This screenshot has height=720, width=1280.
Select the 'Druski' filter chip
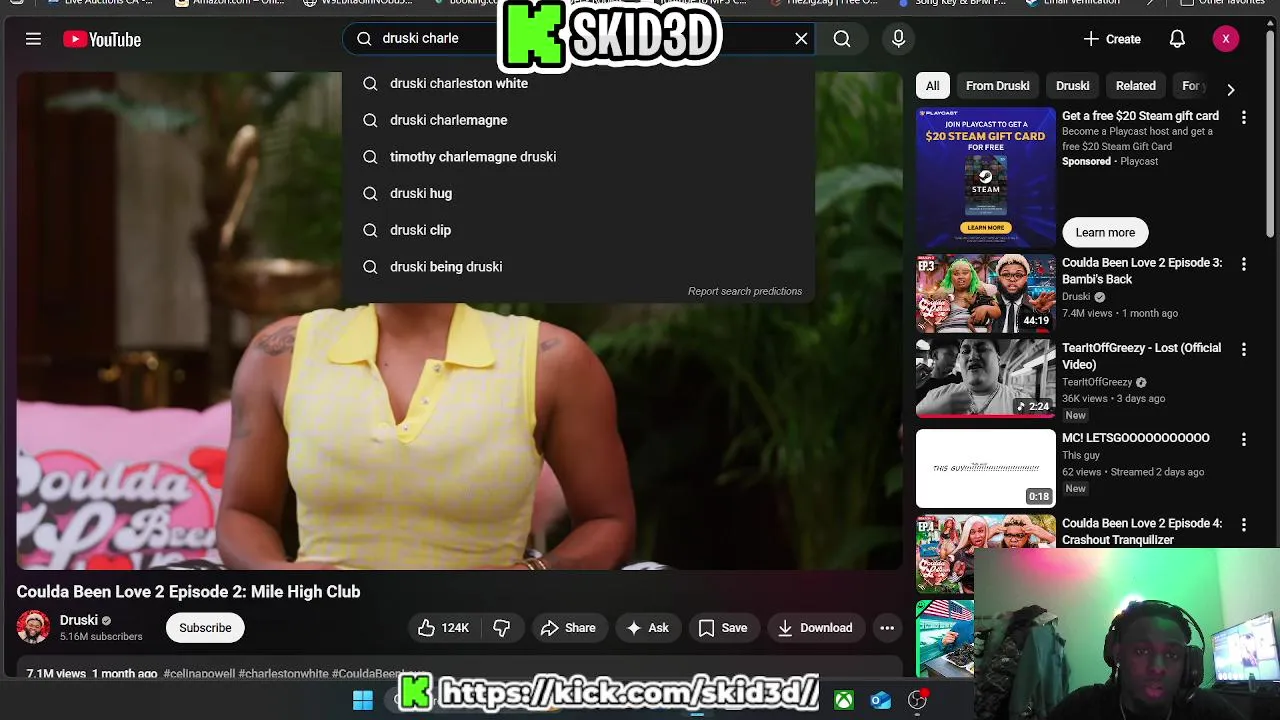pos(1072,86)
